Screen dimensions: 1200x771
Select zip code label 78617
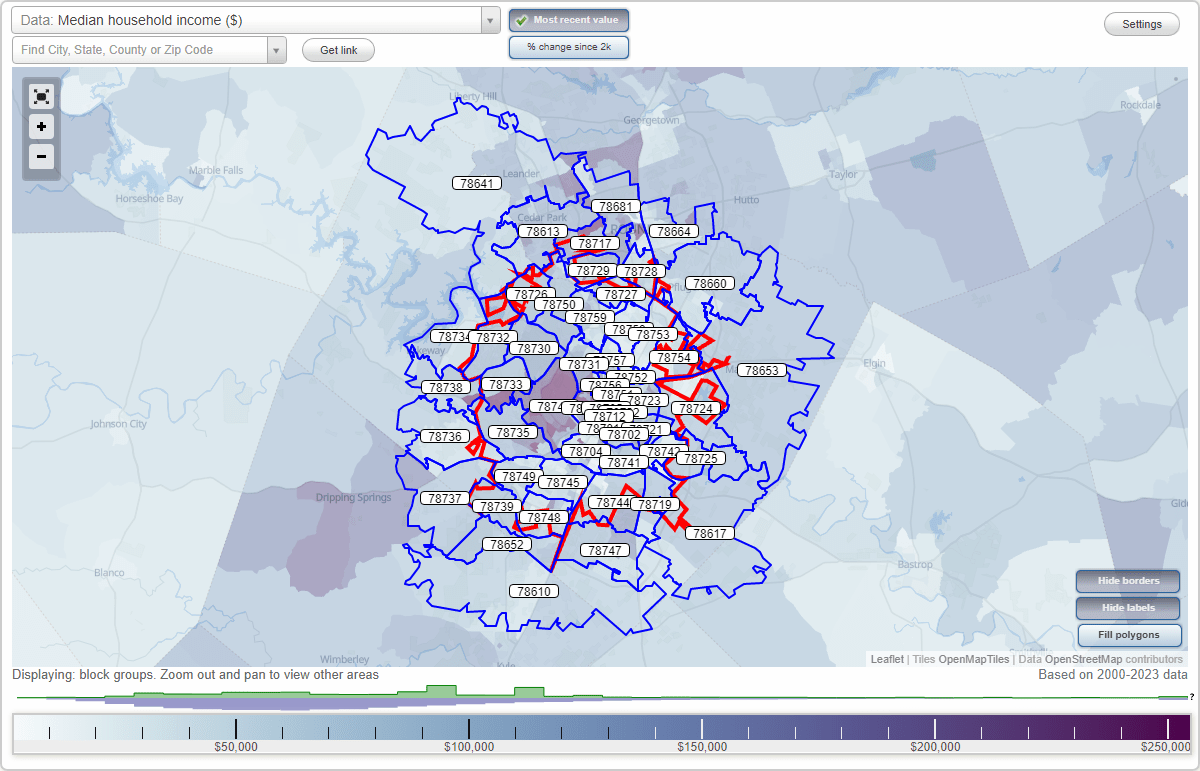pyautogui.click(x=709, y=533)
